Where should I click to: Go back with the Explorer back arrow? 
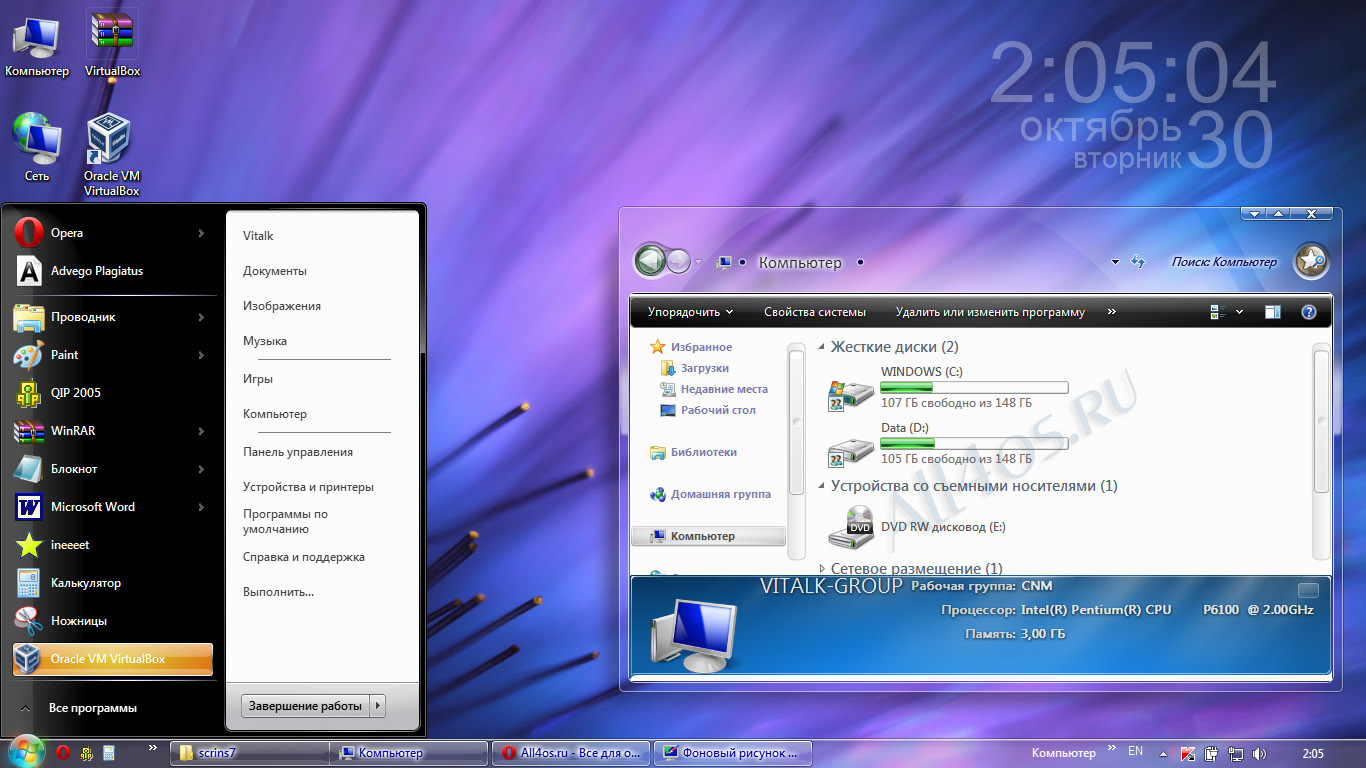tap(649, 262)
